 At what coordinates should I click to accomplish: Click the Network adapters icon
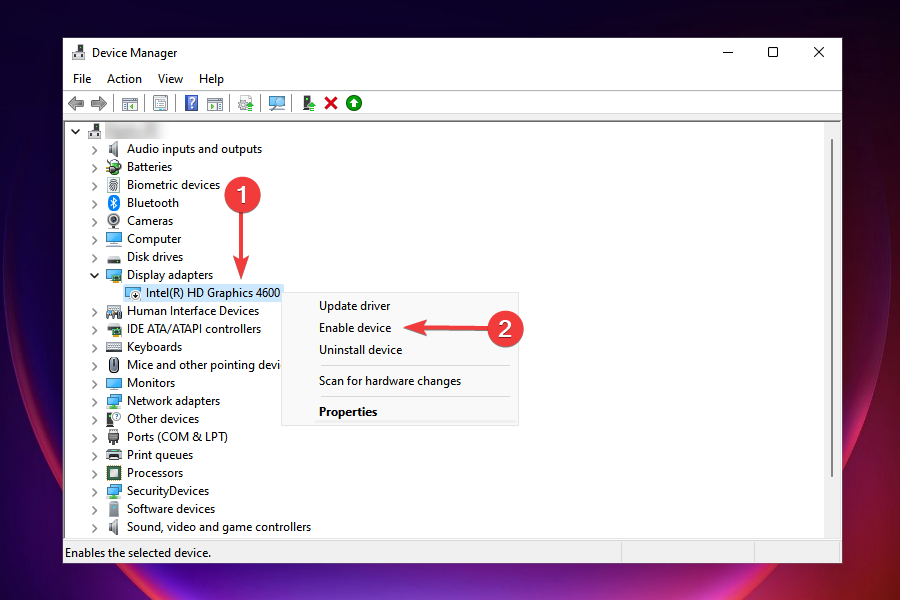[114, 401]
